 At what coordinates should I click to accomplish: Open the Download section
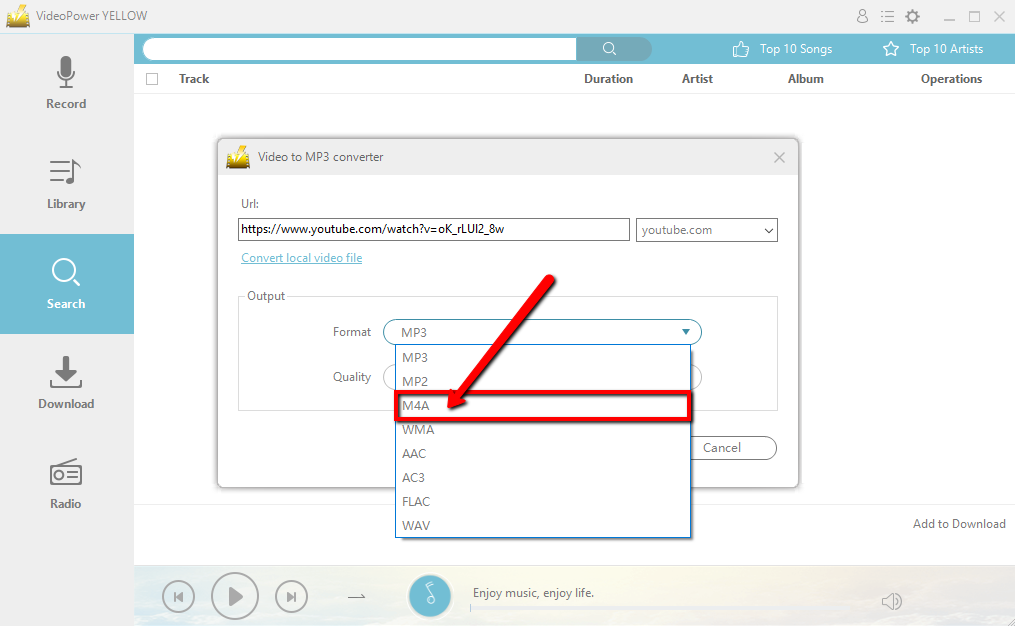(x=66, y=380)
